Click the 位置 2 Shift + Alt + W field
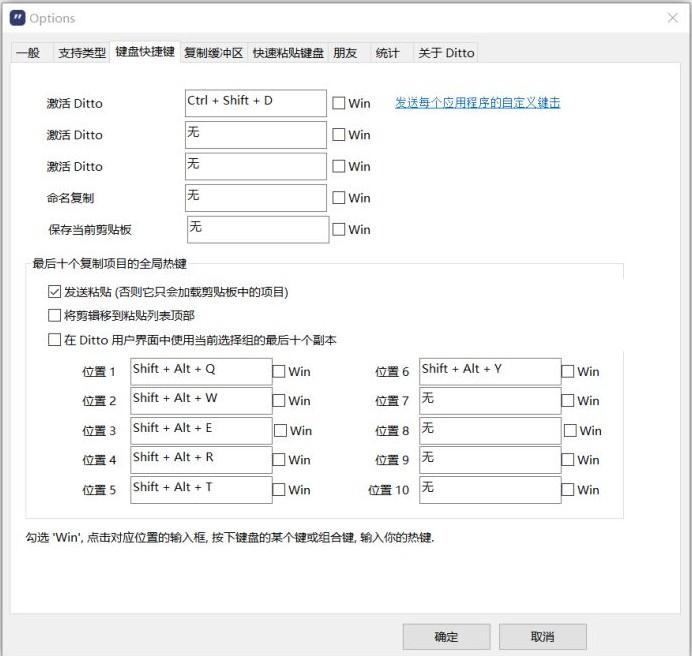The width and height of the screenshot is (692, 656). [201, 401]
